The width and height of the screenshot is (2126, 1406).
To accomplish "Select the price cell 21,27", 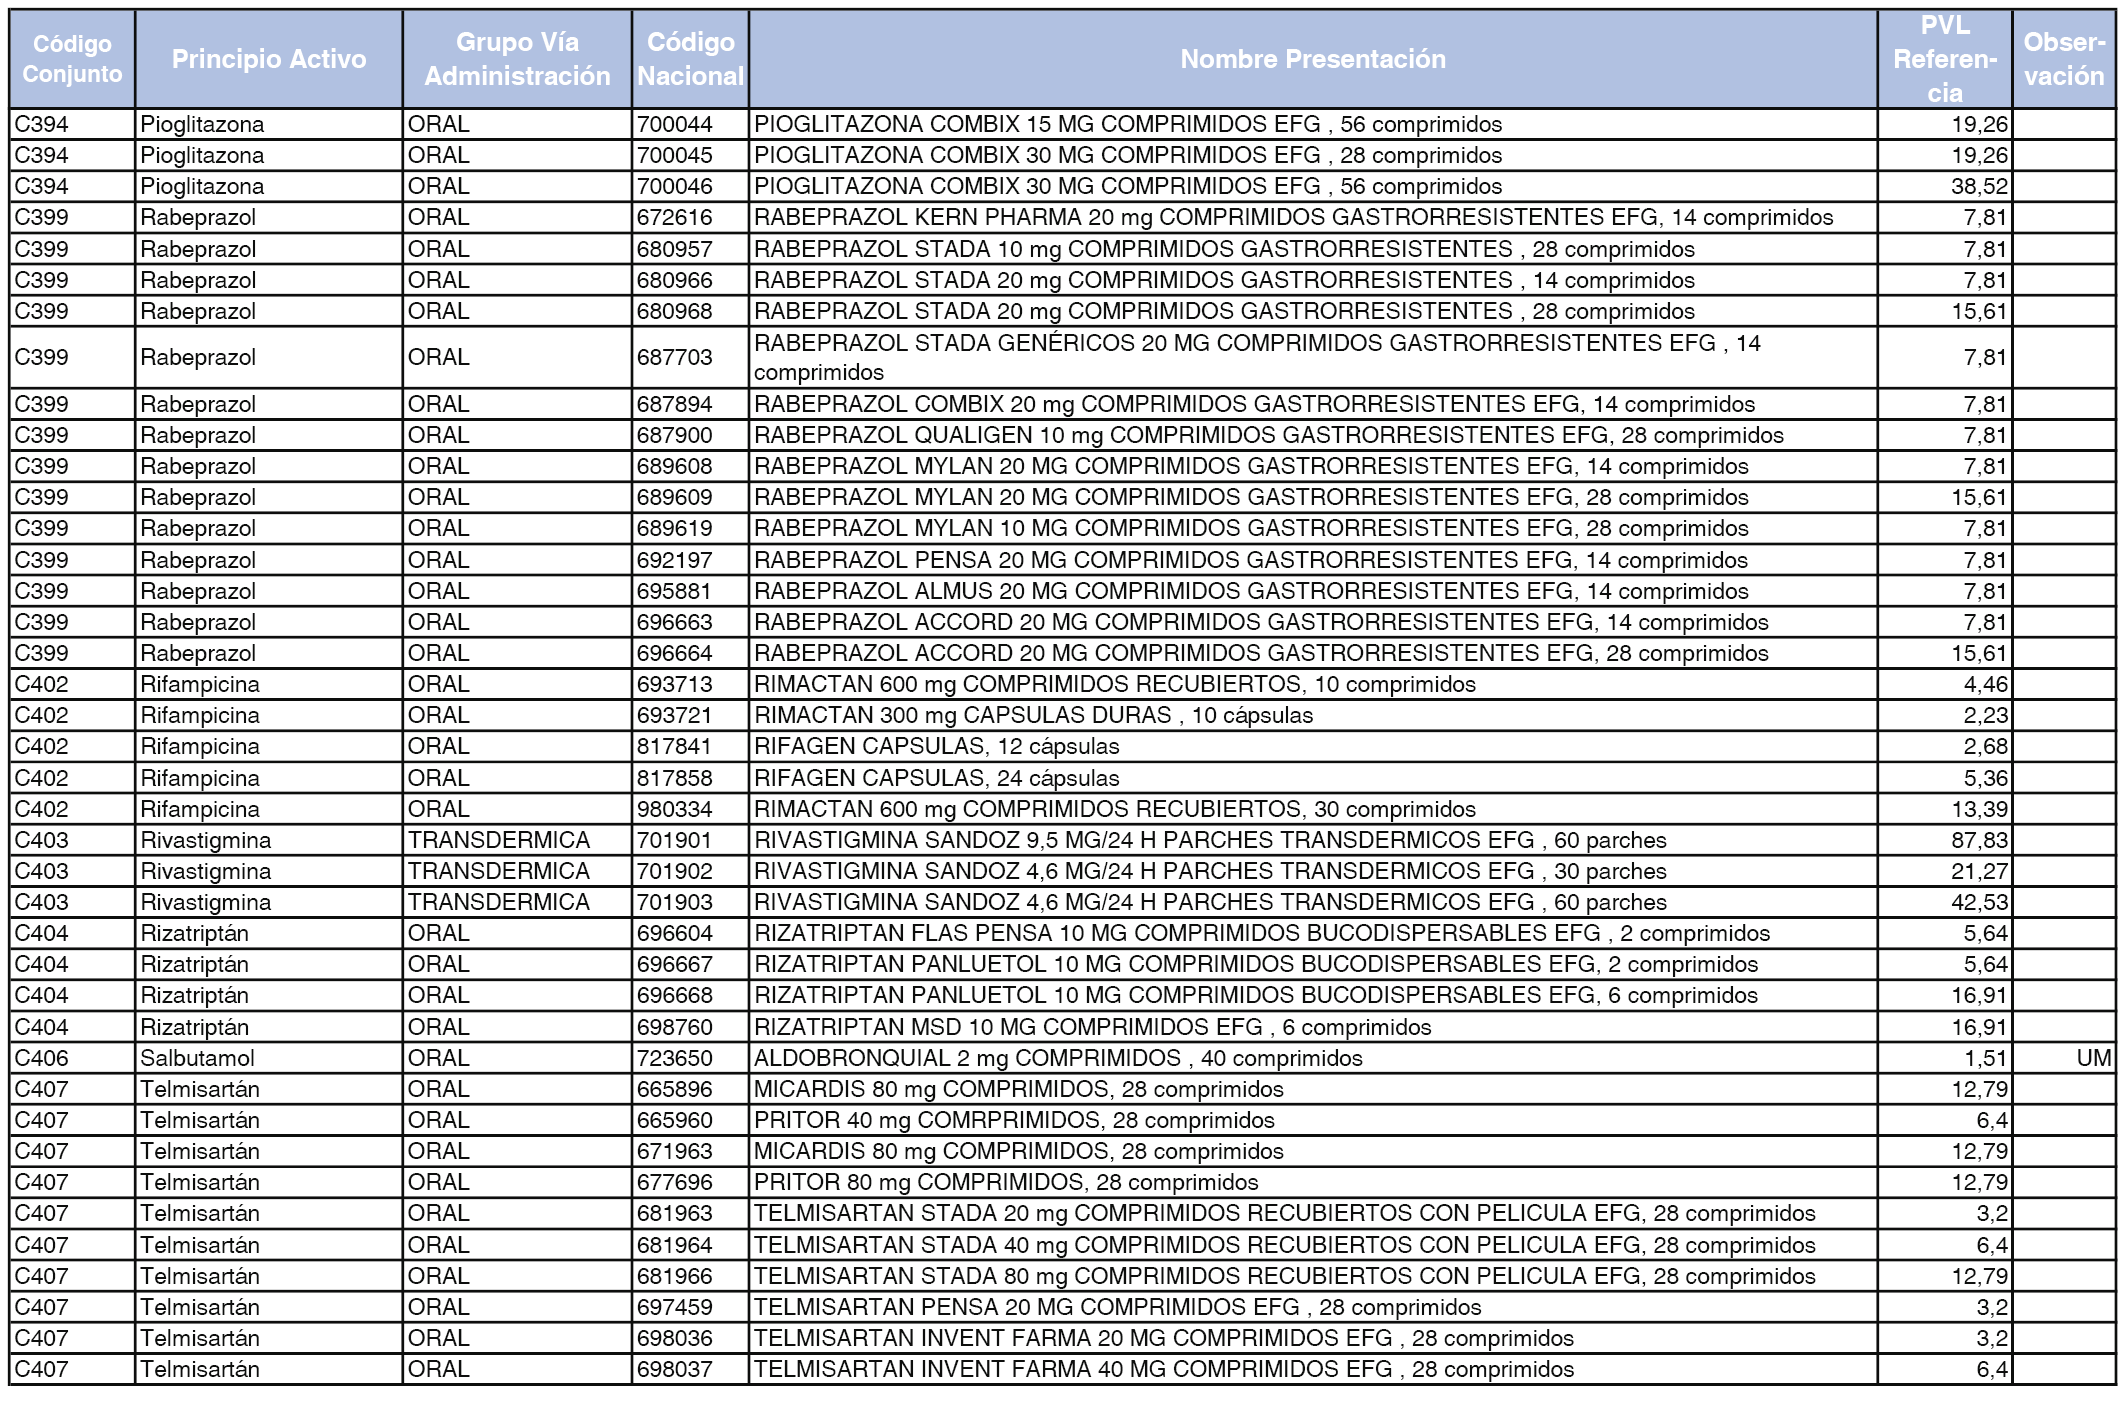I will click(x=1945, y=871).
